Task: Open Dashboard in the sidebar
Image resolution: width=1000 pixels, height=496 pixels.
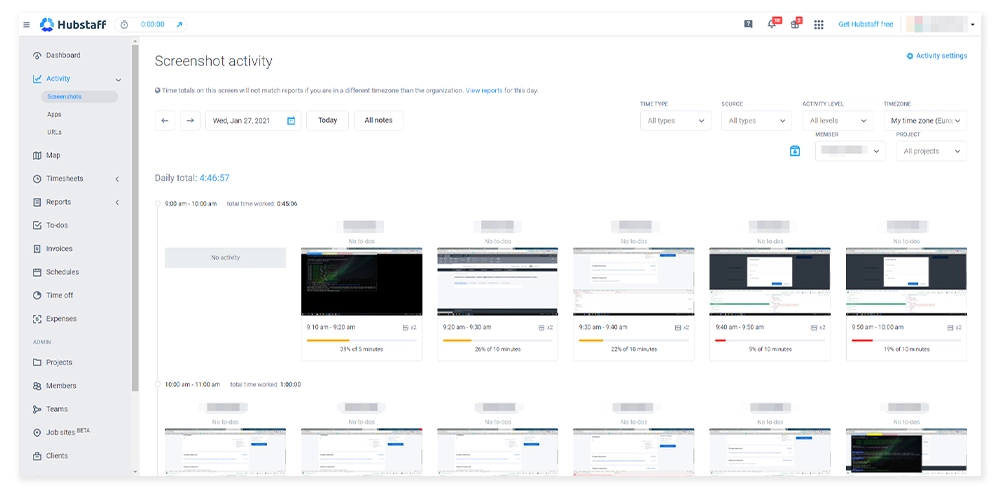Action: [x=63, y=55]
